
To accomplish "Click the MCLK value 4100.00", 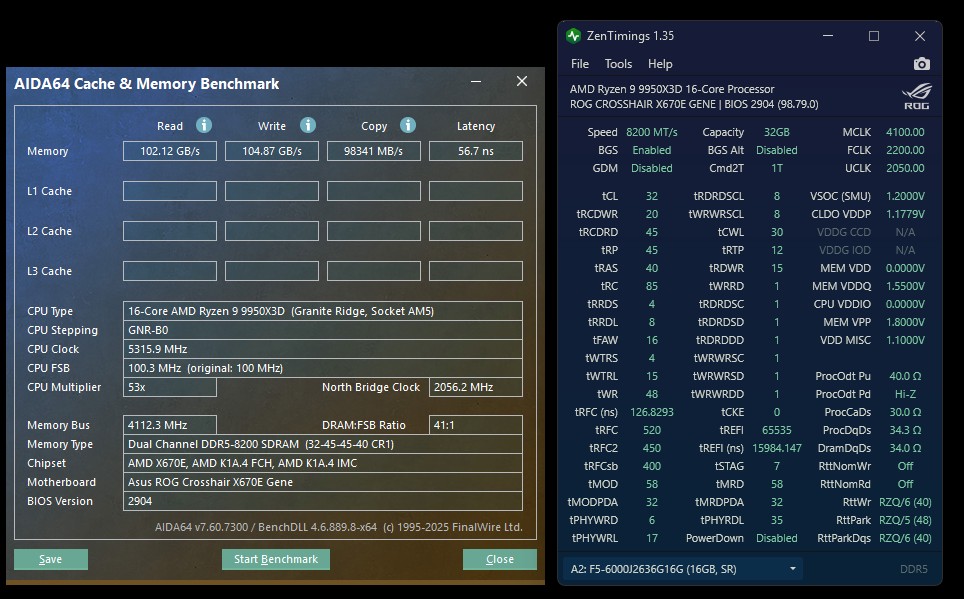I will (x=905, y=132).
